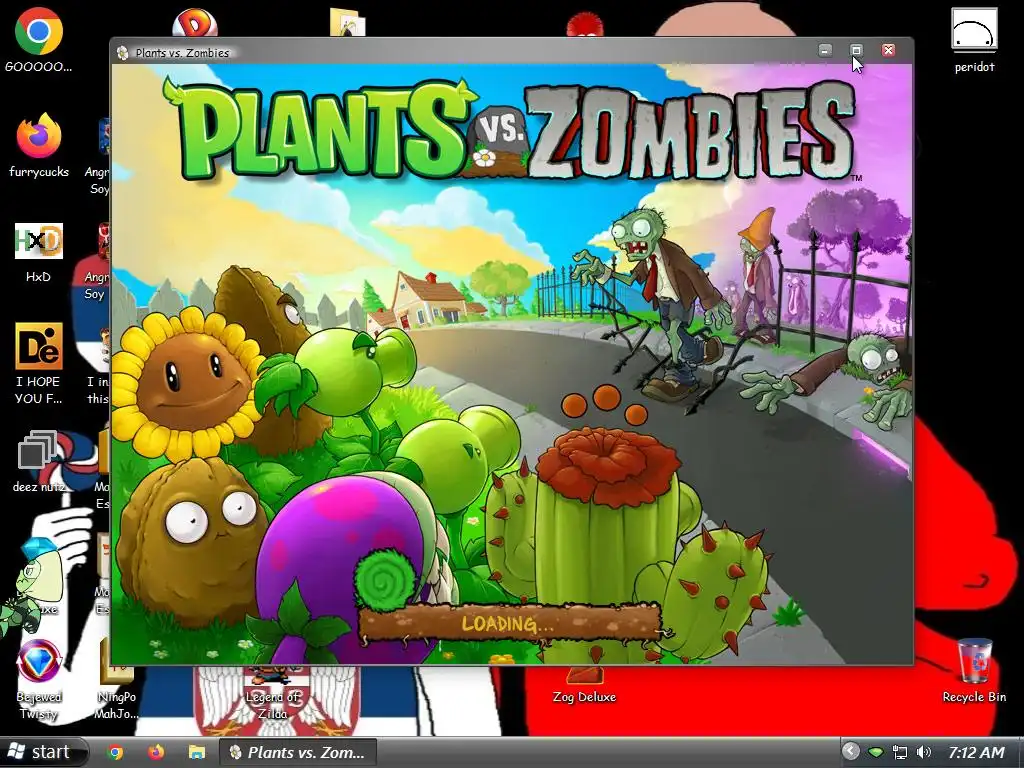Open the volume speaker tray icon

923,752
